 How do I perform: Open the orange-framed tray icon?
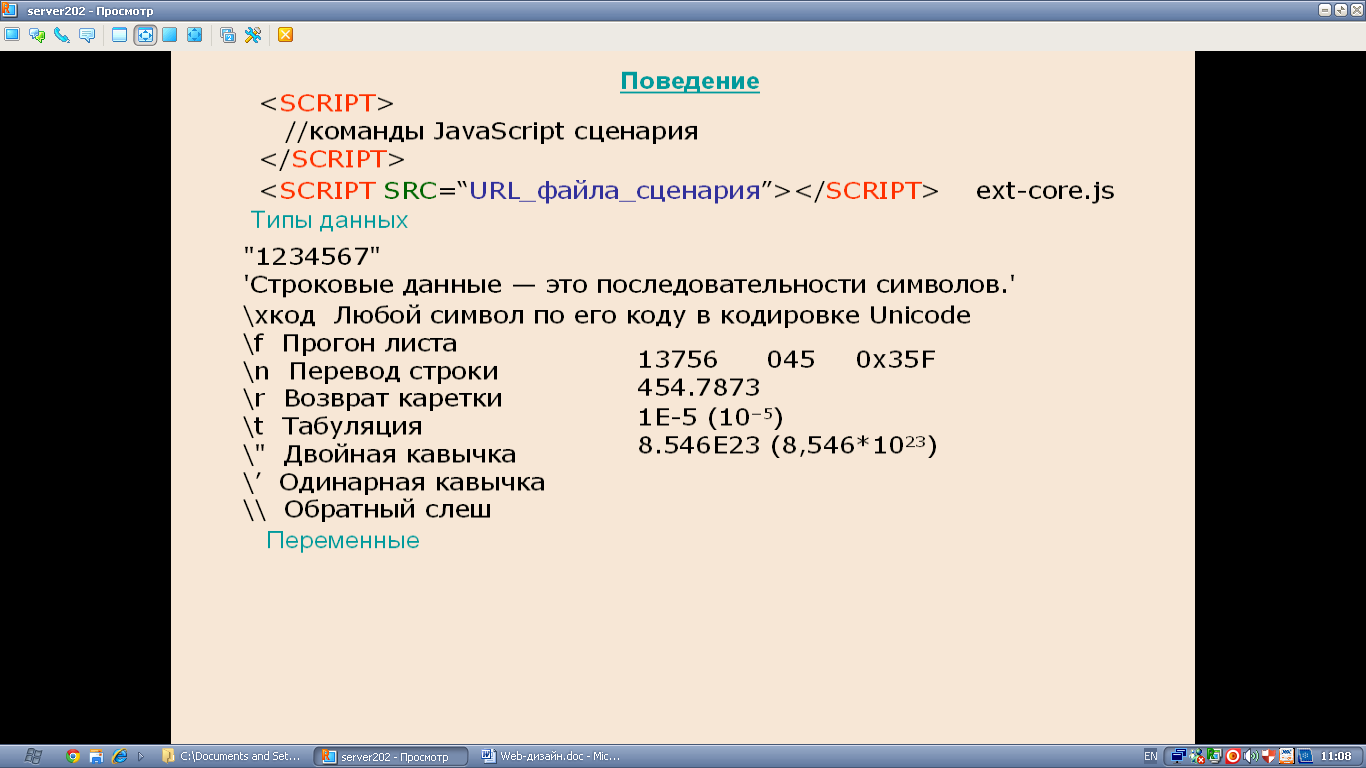pos(1286,756)
